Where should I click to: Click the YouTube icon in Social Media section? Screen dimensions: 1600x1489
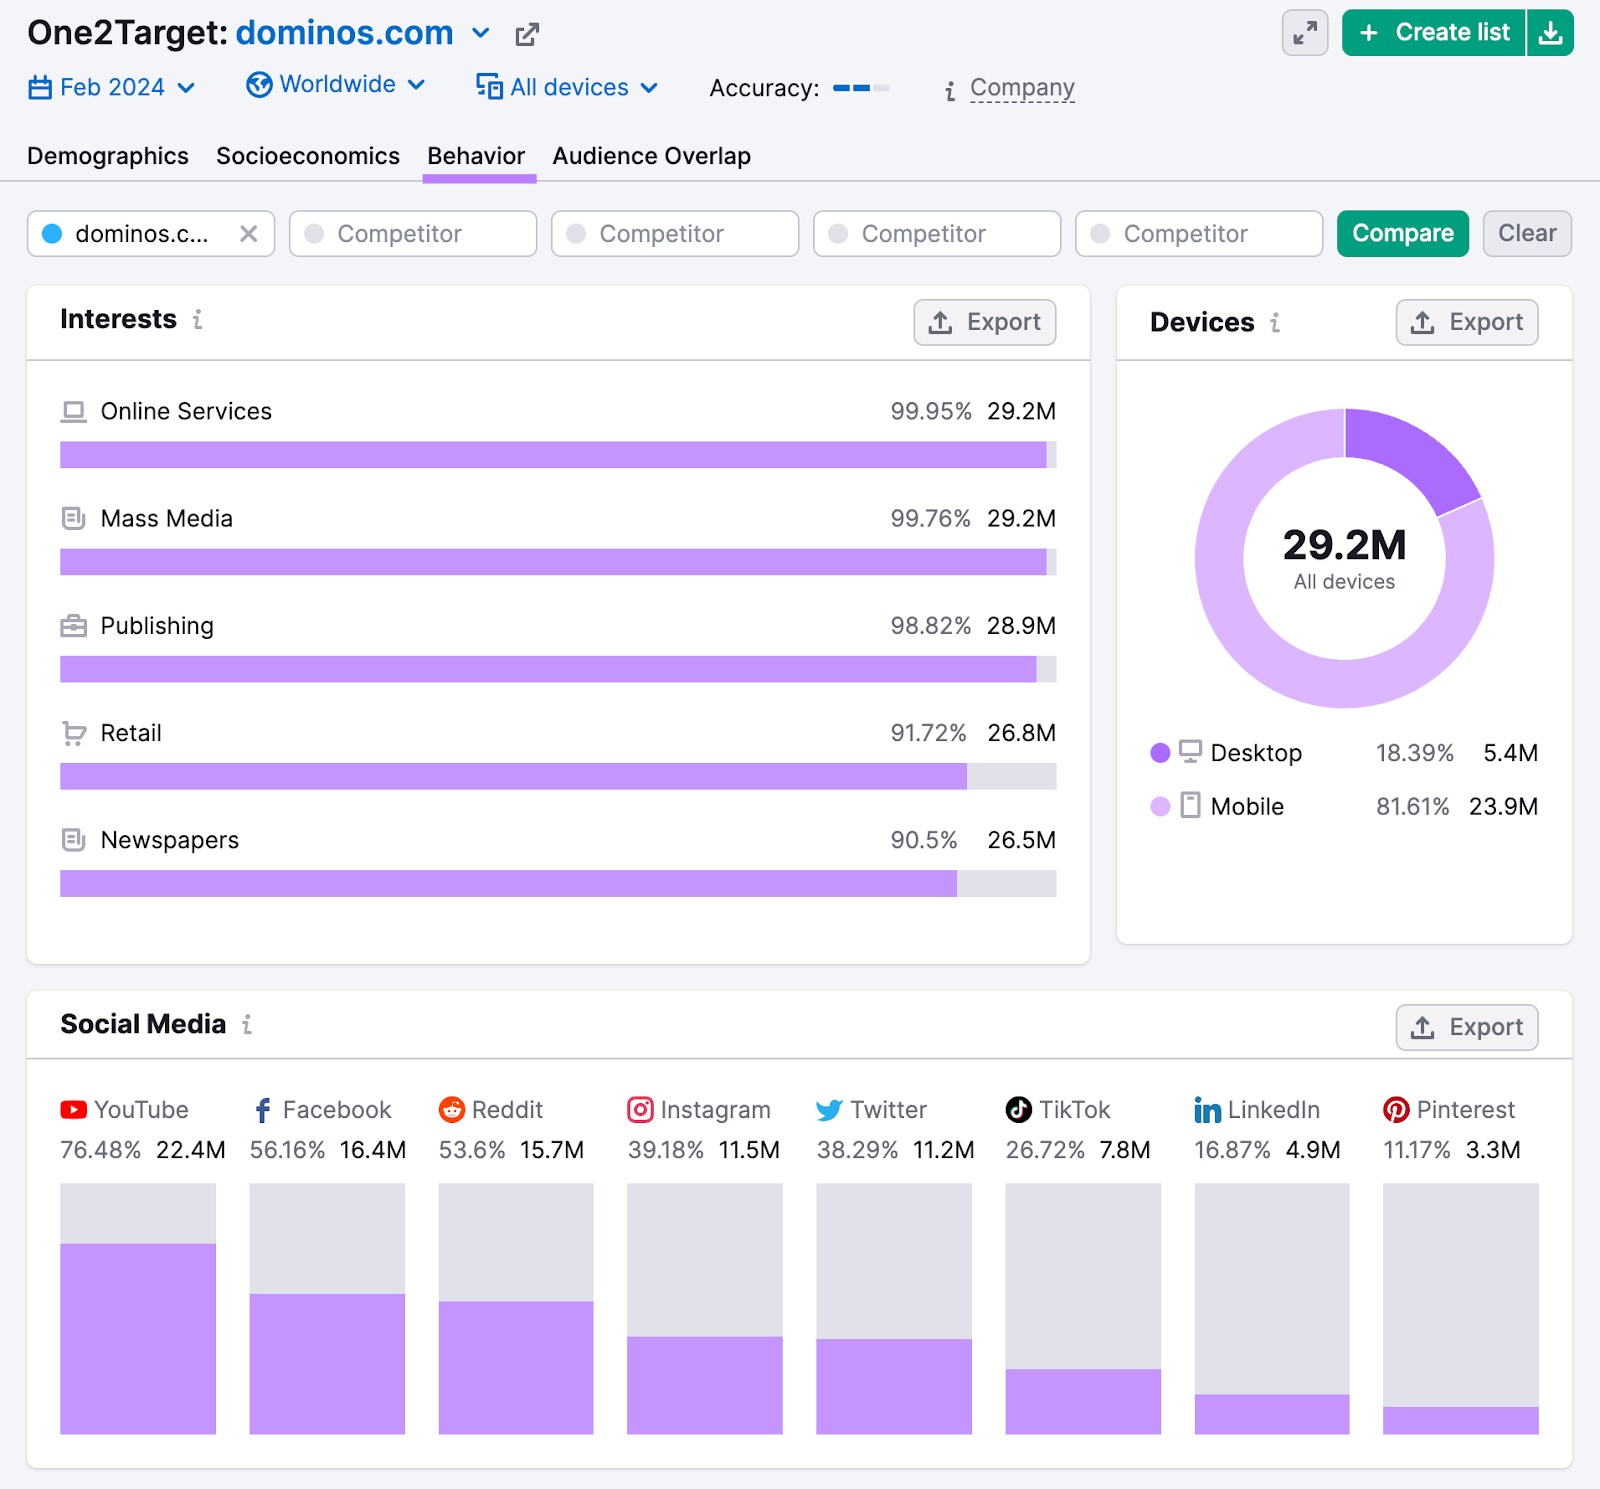coord(72,1110)
